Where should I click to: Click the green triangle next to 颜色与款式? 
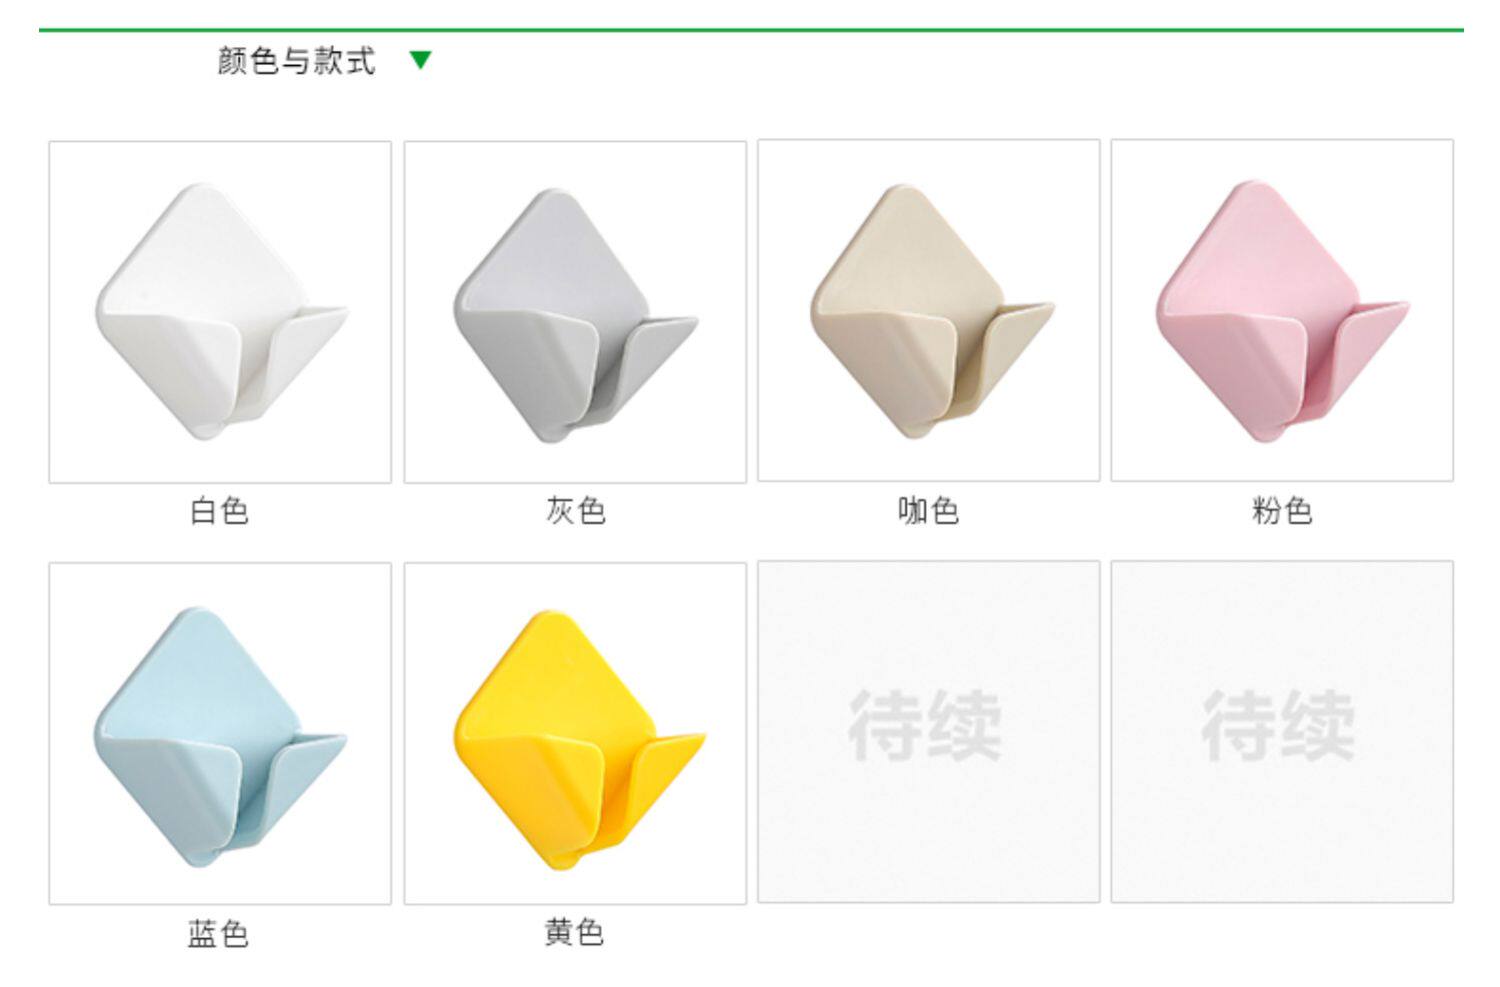420,60
